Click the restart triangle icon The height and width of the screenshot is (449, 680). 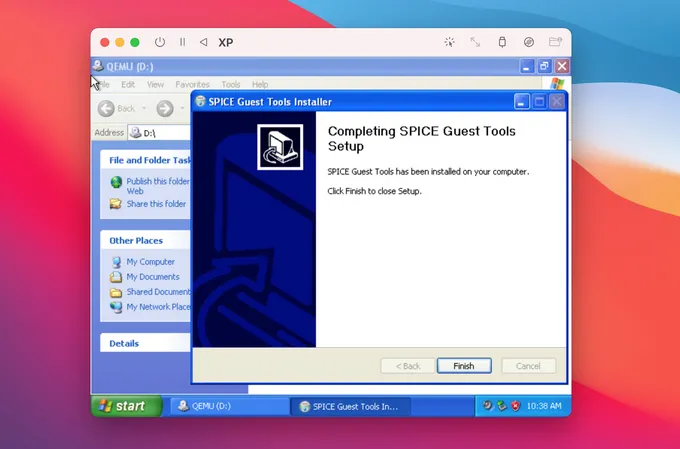click(x=203, y=42)
